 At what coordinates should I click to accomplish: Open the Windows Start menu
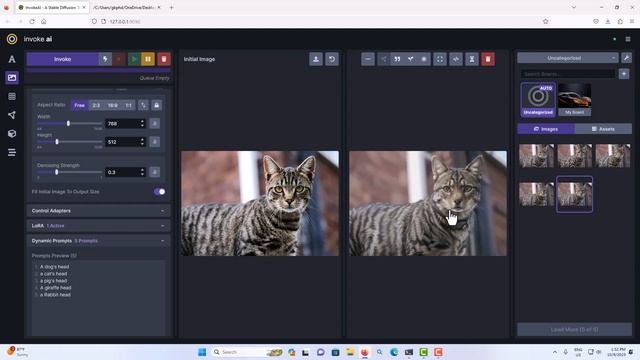(x=202, y=352)
